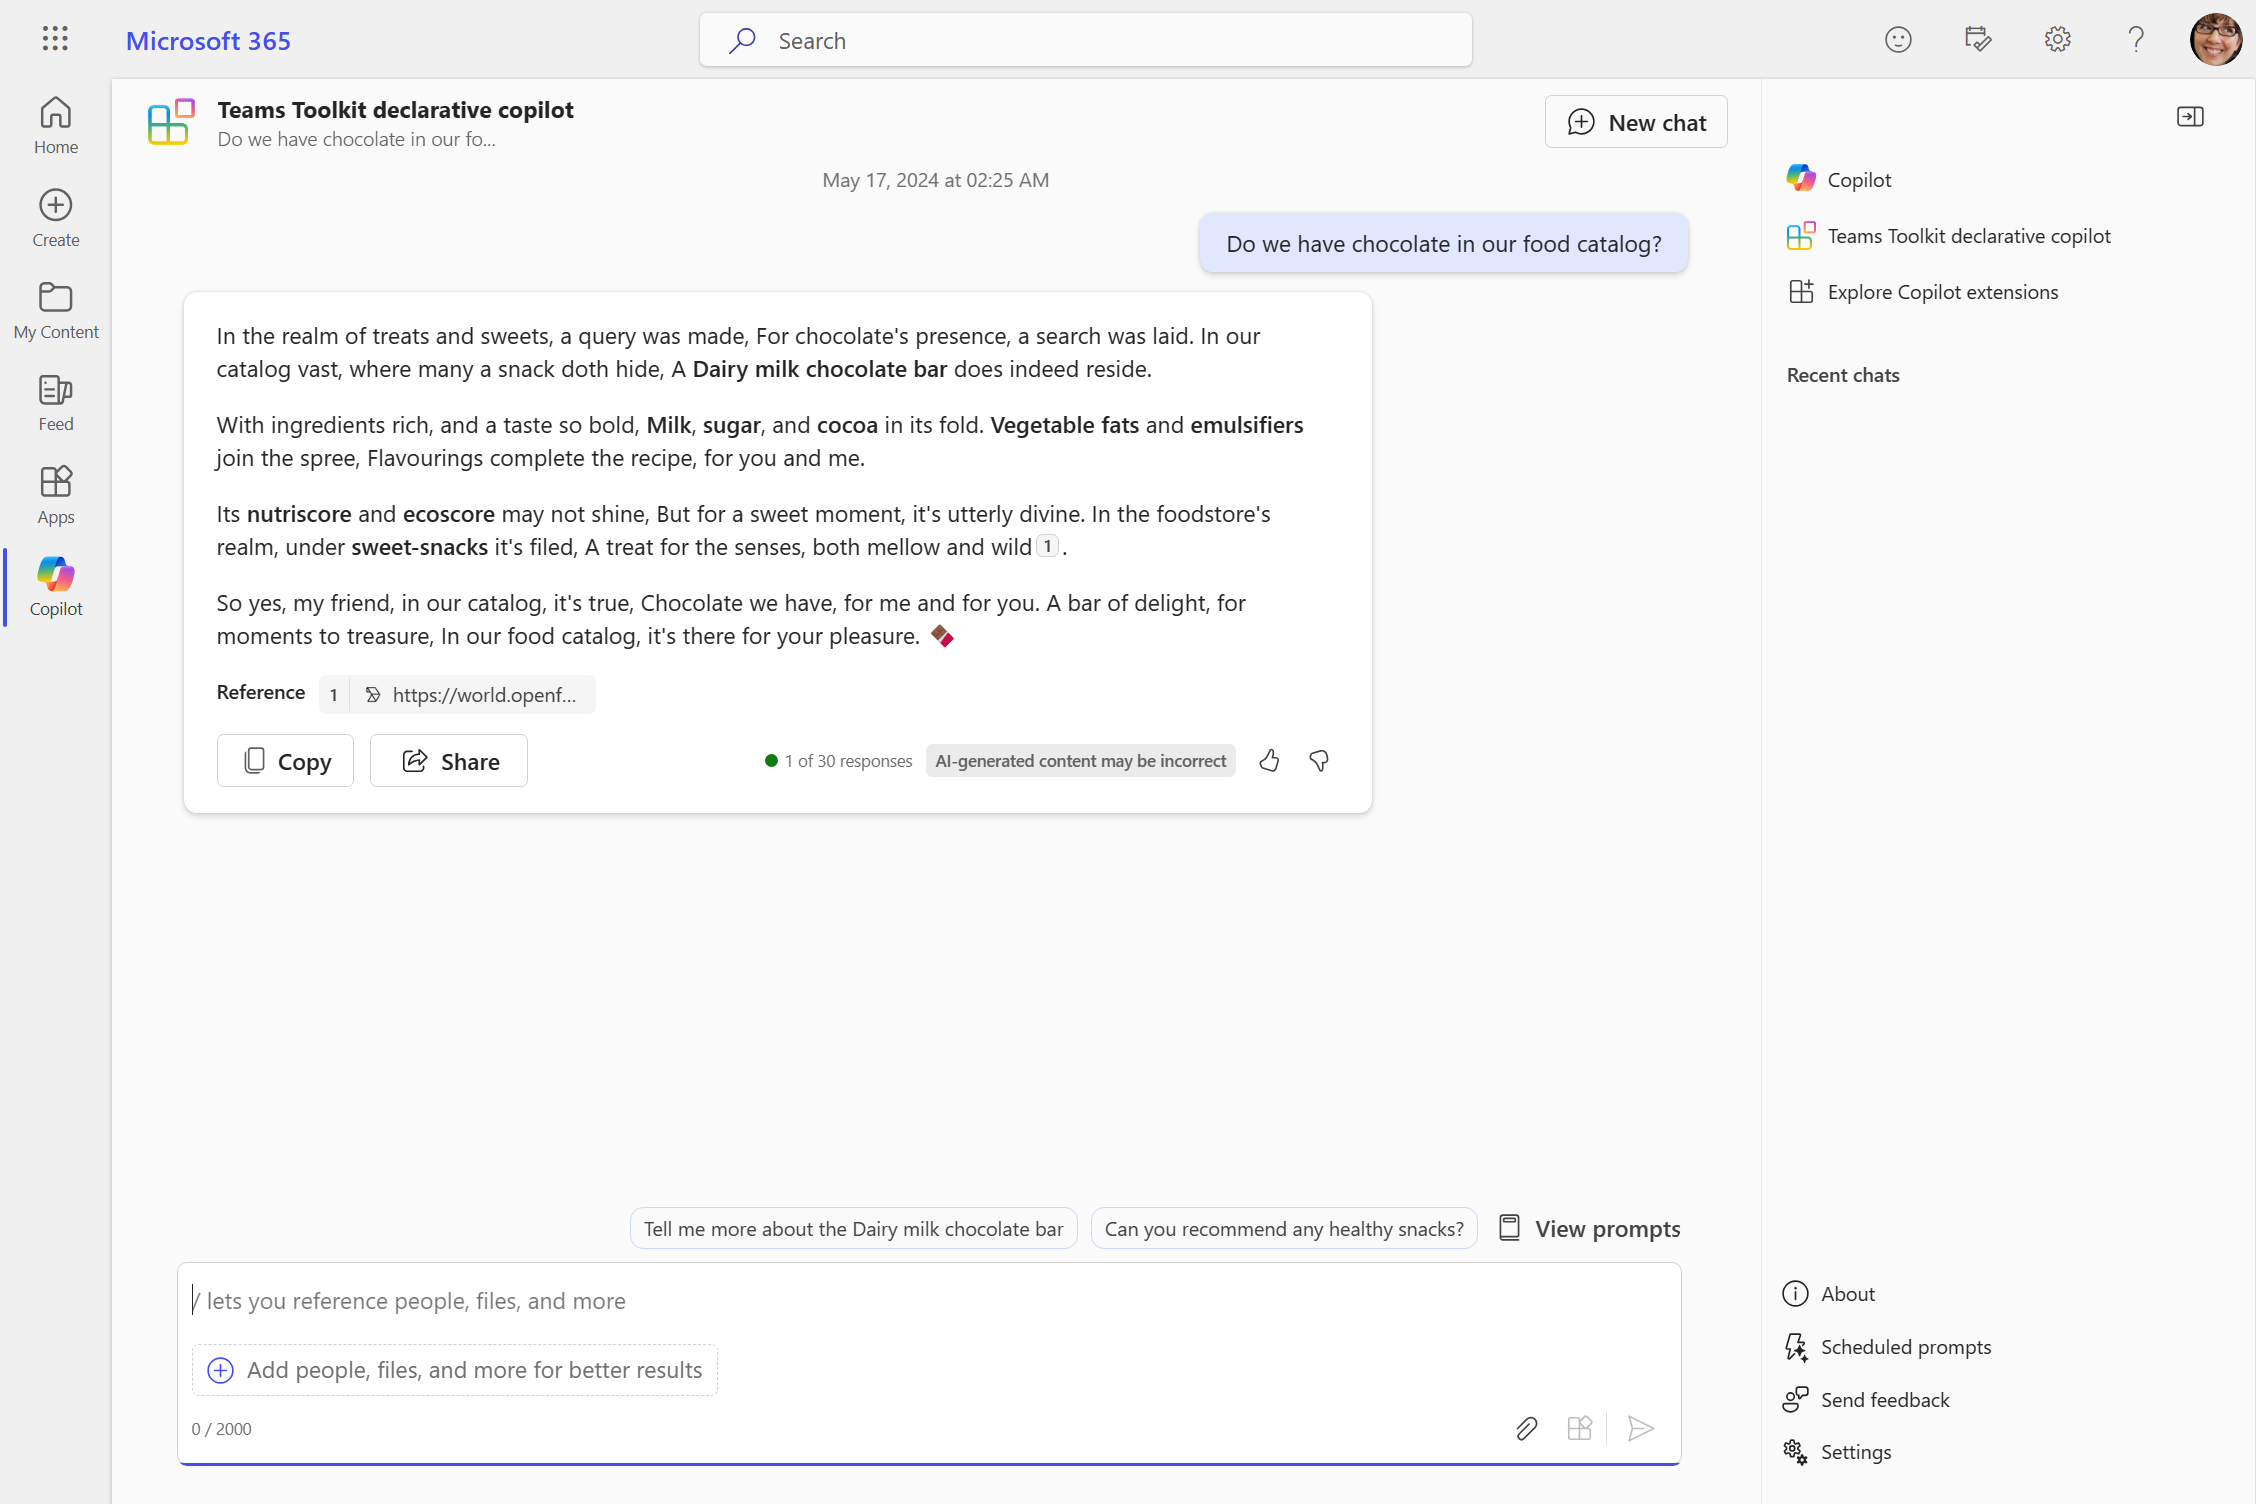Toggle AI-generated content warning label
The image size is (2256, 1504).
click(x=1079, y=760)
